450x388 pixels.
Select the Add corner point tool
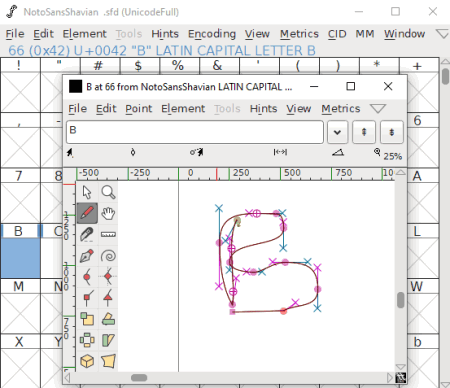click(x=87, y=298)
